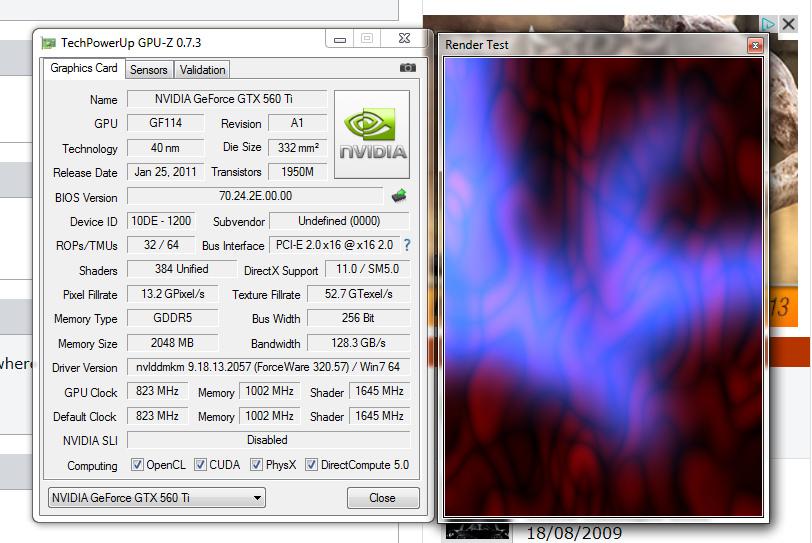812x543 pixels.
Task: Click the BIOS save chip icon
Action: point(399,196)
